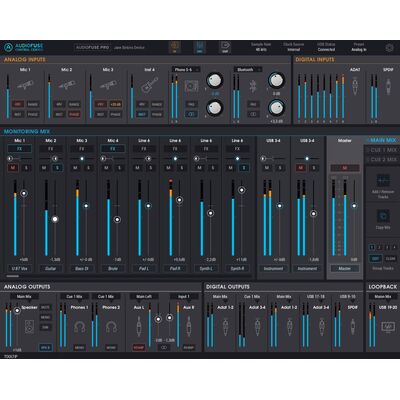This screenshot has width=400, height=400.
Task: Click the MONO button under Phones 1
Action: 79,348
